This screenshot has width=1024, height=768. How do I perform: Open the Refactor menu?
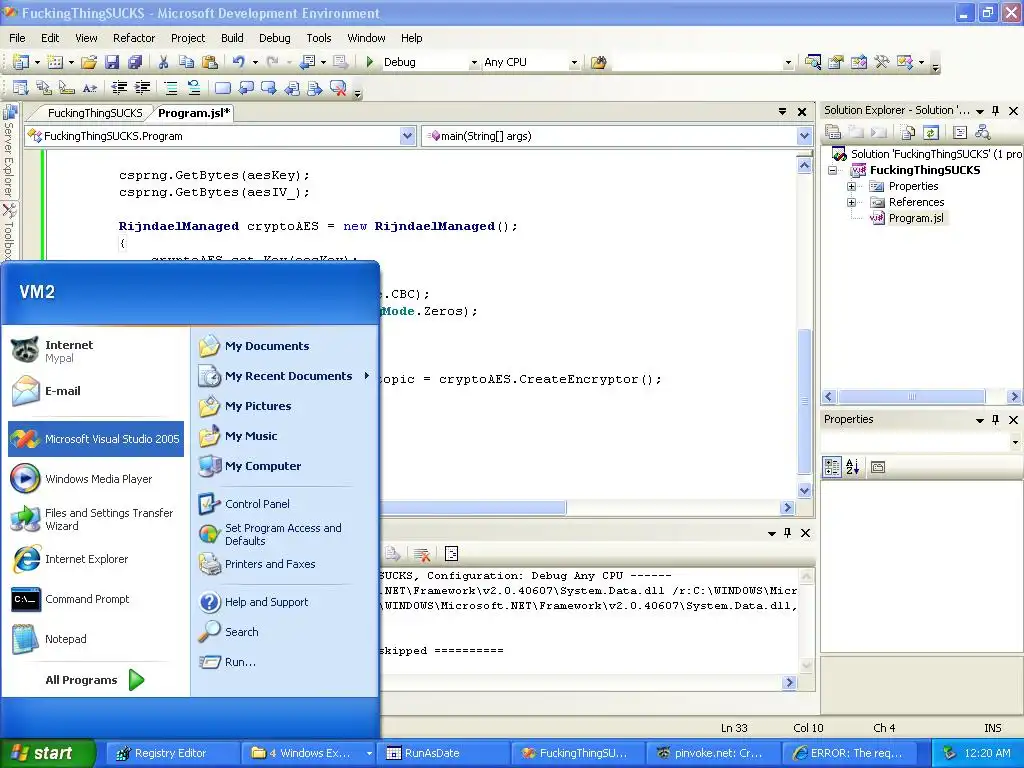134,38
